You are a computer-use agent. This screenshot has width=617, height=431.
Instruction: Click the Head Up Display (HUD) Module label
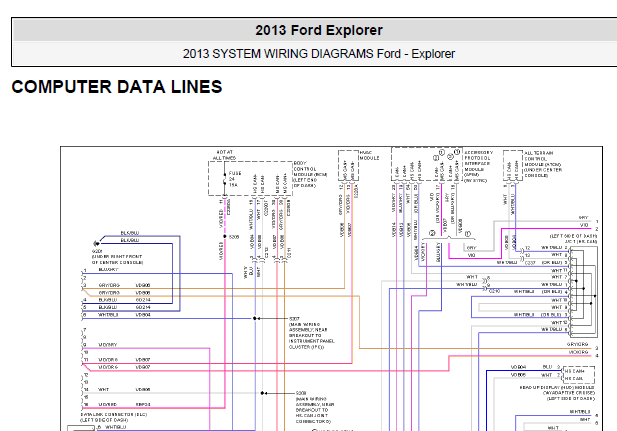557,393
